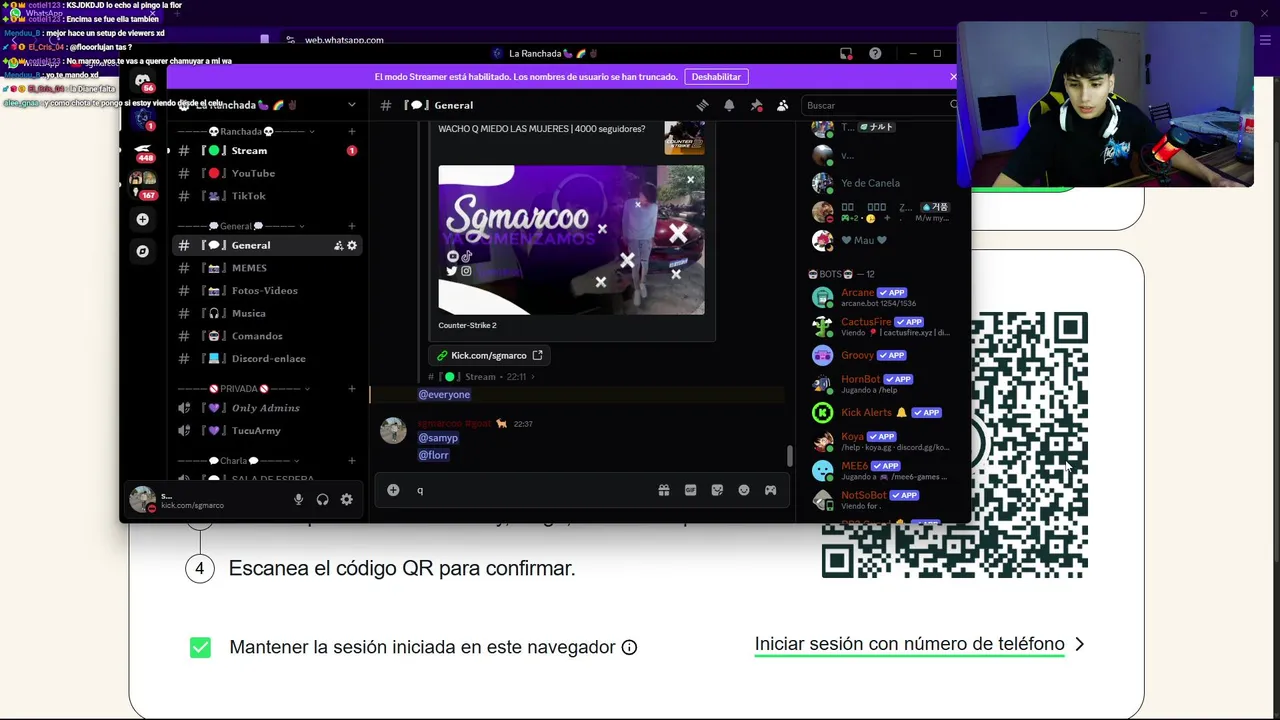This screenshot has height=720, width=1280.
Task: Create channel in General category
Action: pyautogui.click(x=351, y=226)
